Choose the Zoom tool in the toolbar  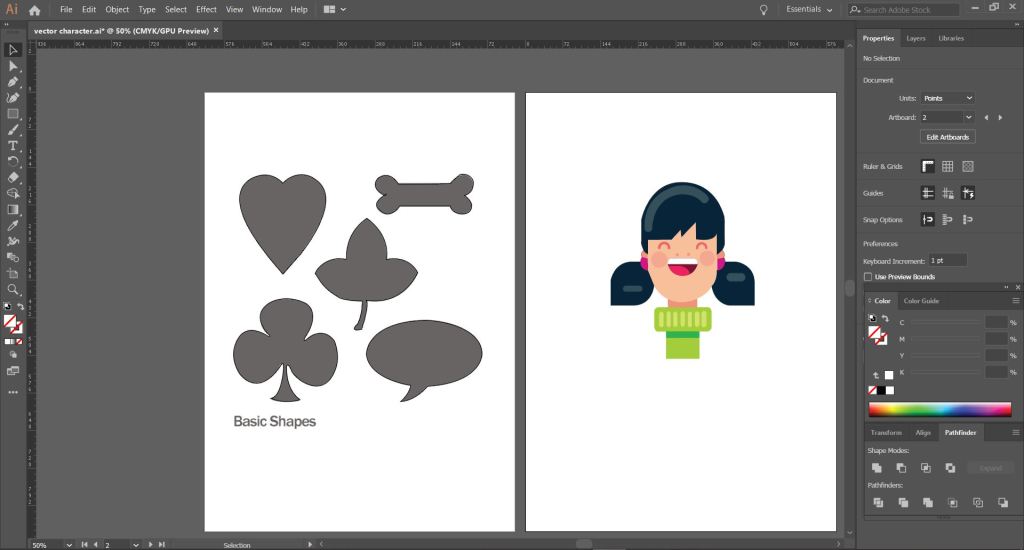tap(13, 289)
